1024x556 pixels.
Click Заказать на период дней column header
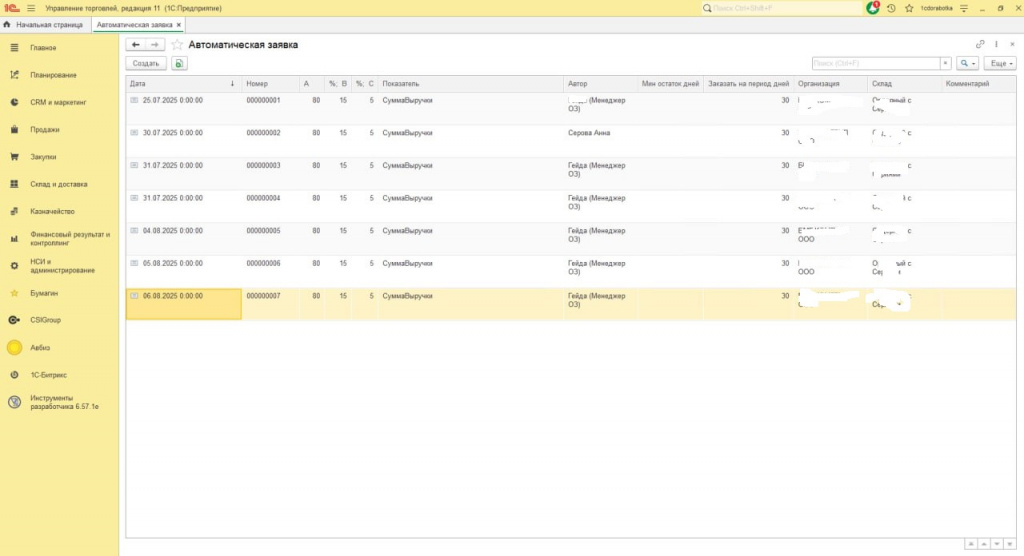click(748, 84)
